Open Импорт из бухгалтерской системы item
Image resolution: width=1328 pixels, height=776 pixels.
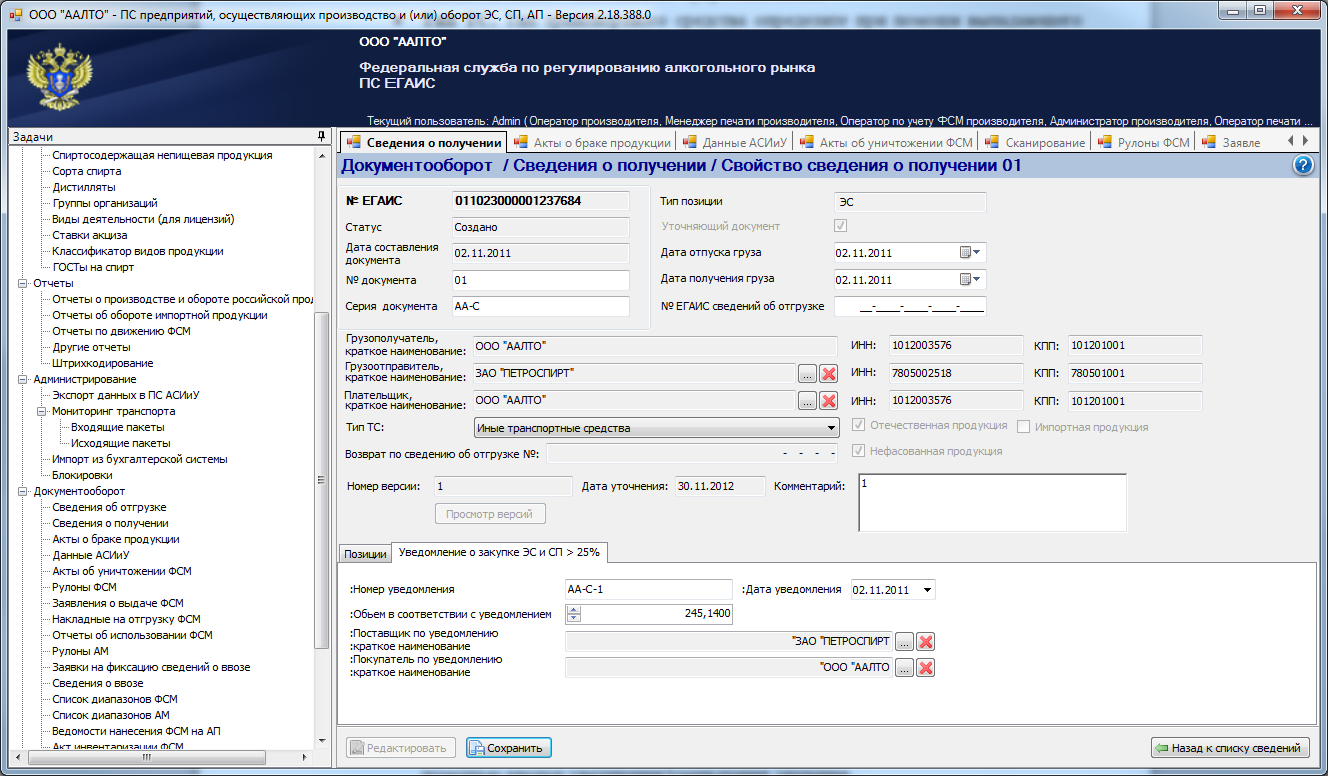click(x=140, y=459)
